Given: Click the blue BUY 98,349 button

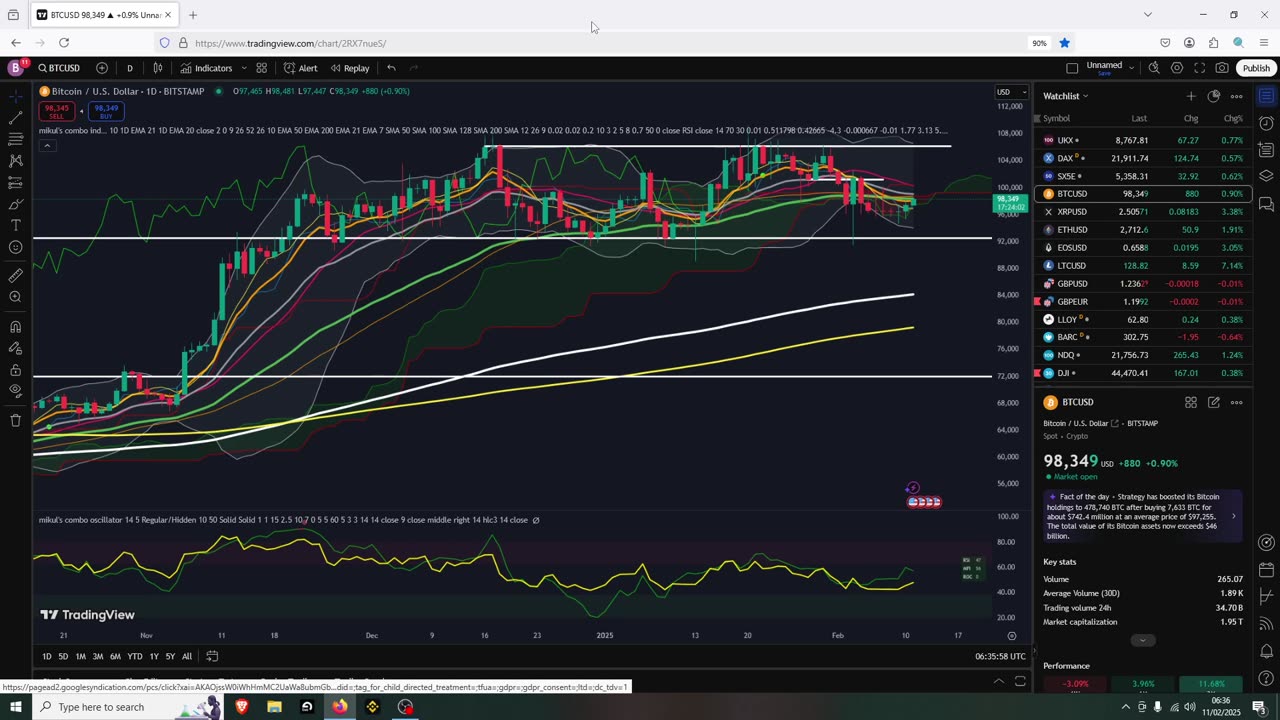Looking at the screenshot, I should click(x=106, y=111).
